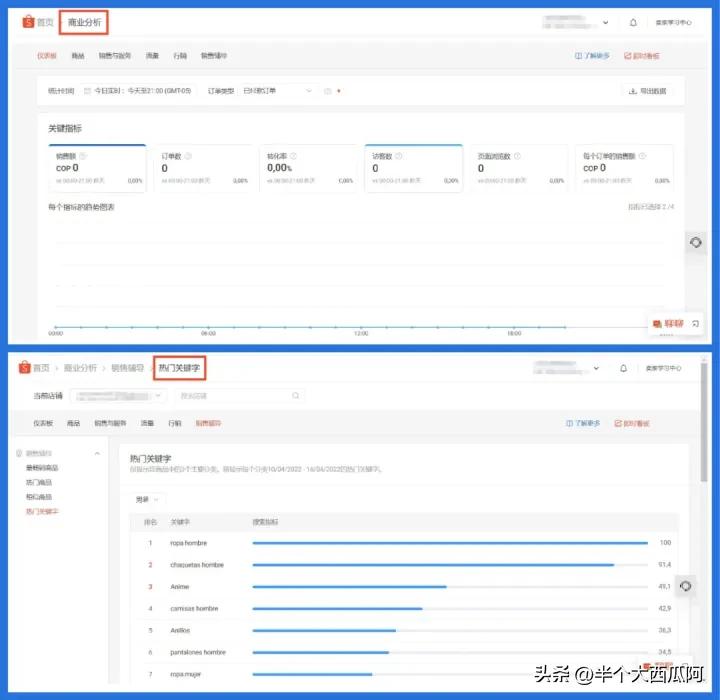Image resolution: width=720 pixels, height=700 pixels.
Task: Open the 聊聊 chat button in top panel
Action: click(x=668, y=324)
